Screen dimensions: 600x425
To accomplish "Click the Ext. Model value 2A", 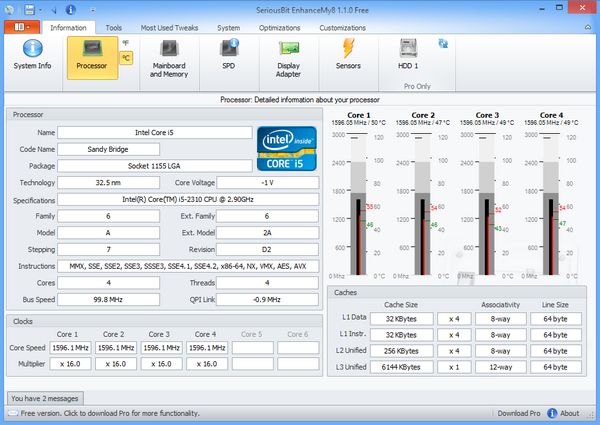I will click(267, 233).
